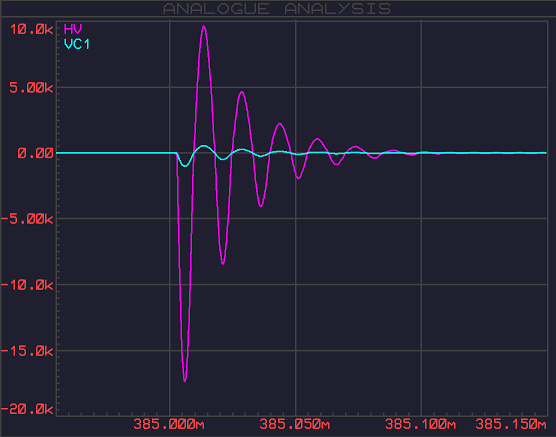This screenshot has width=556, height=437.
Task: Click the HV trace's deepest negative trough
Action: [x=185, y=381]
